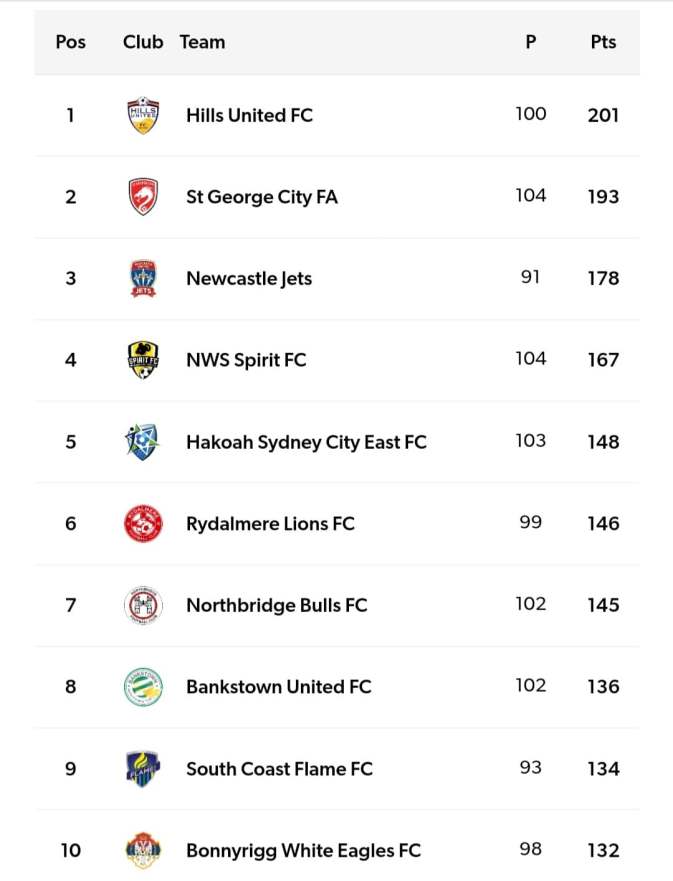Click St George City FA's 193 points
Screen dimensions: 673x881
tap(603, 197)
